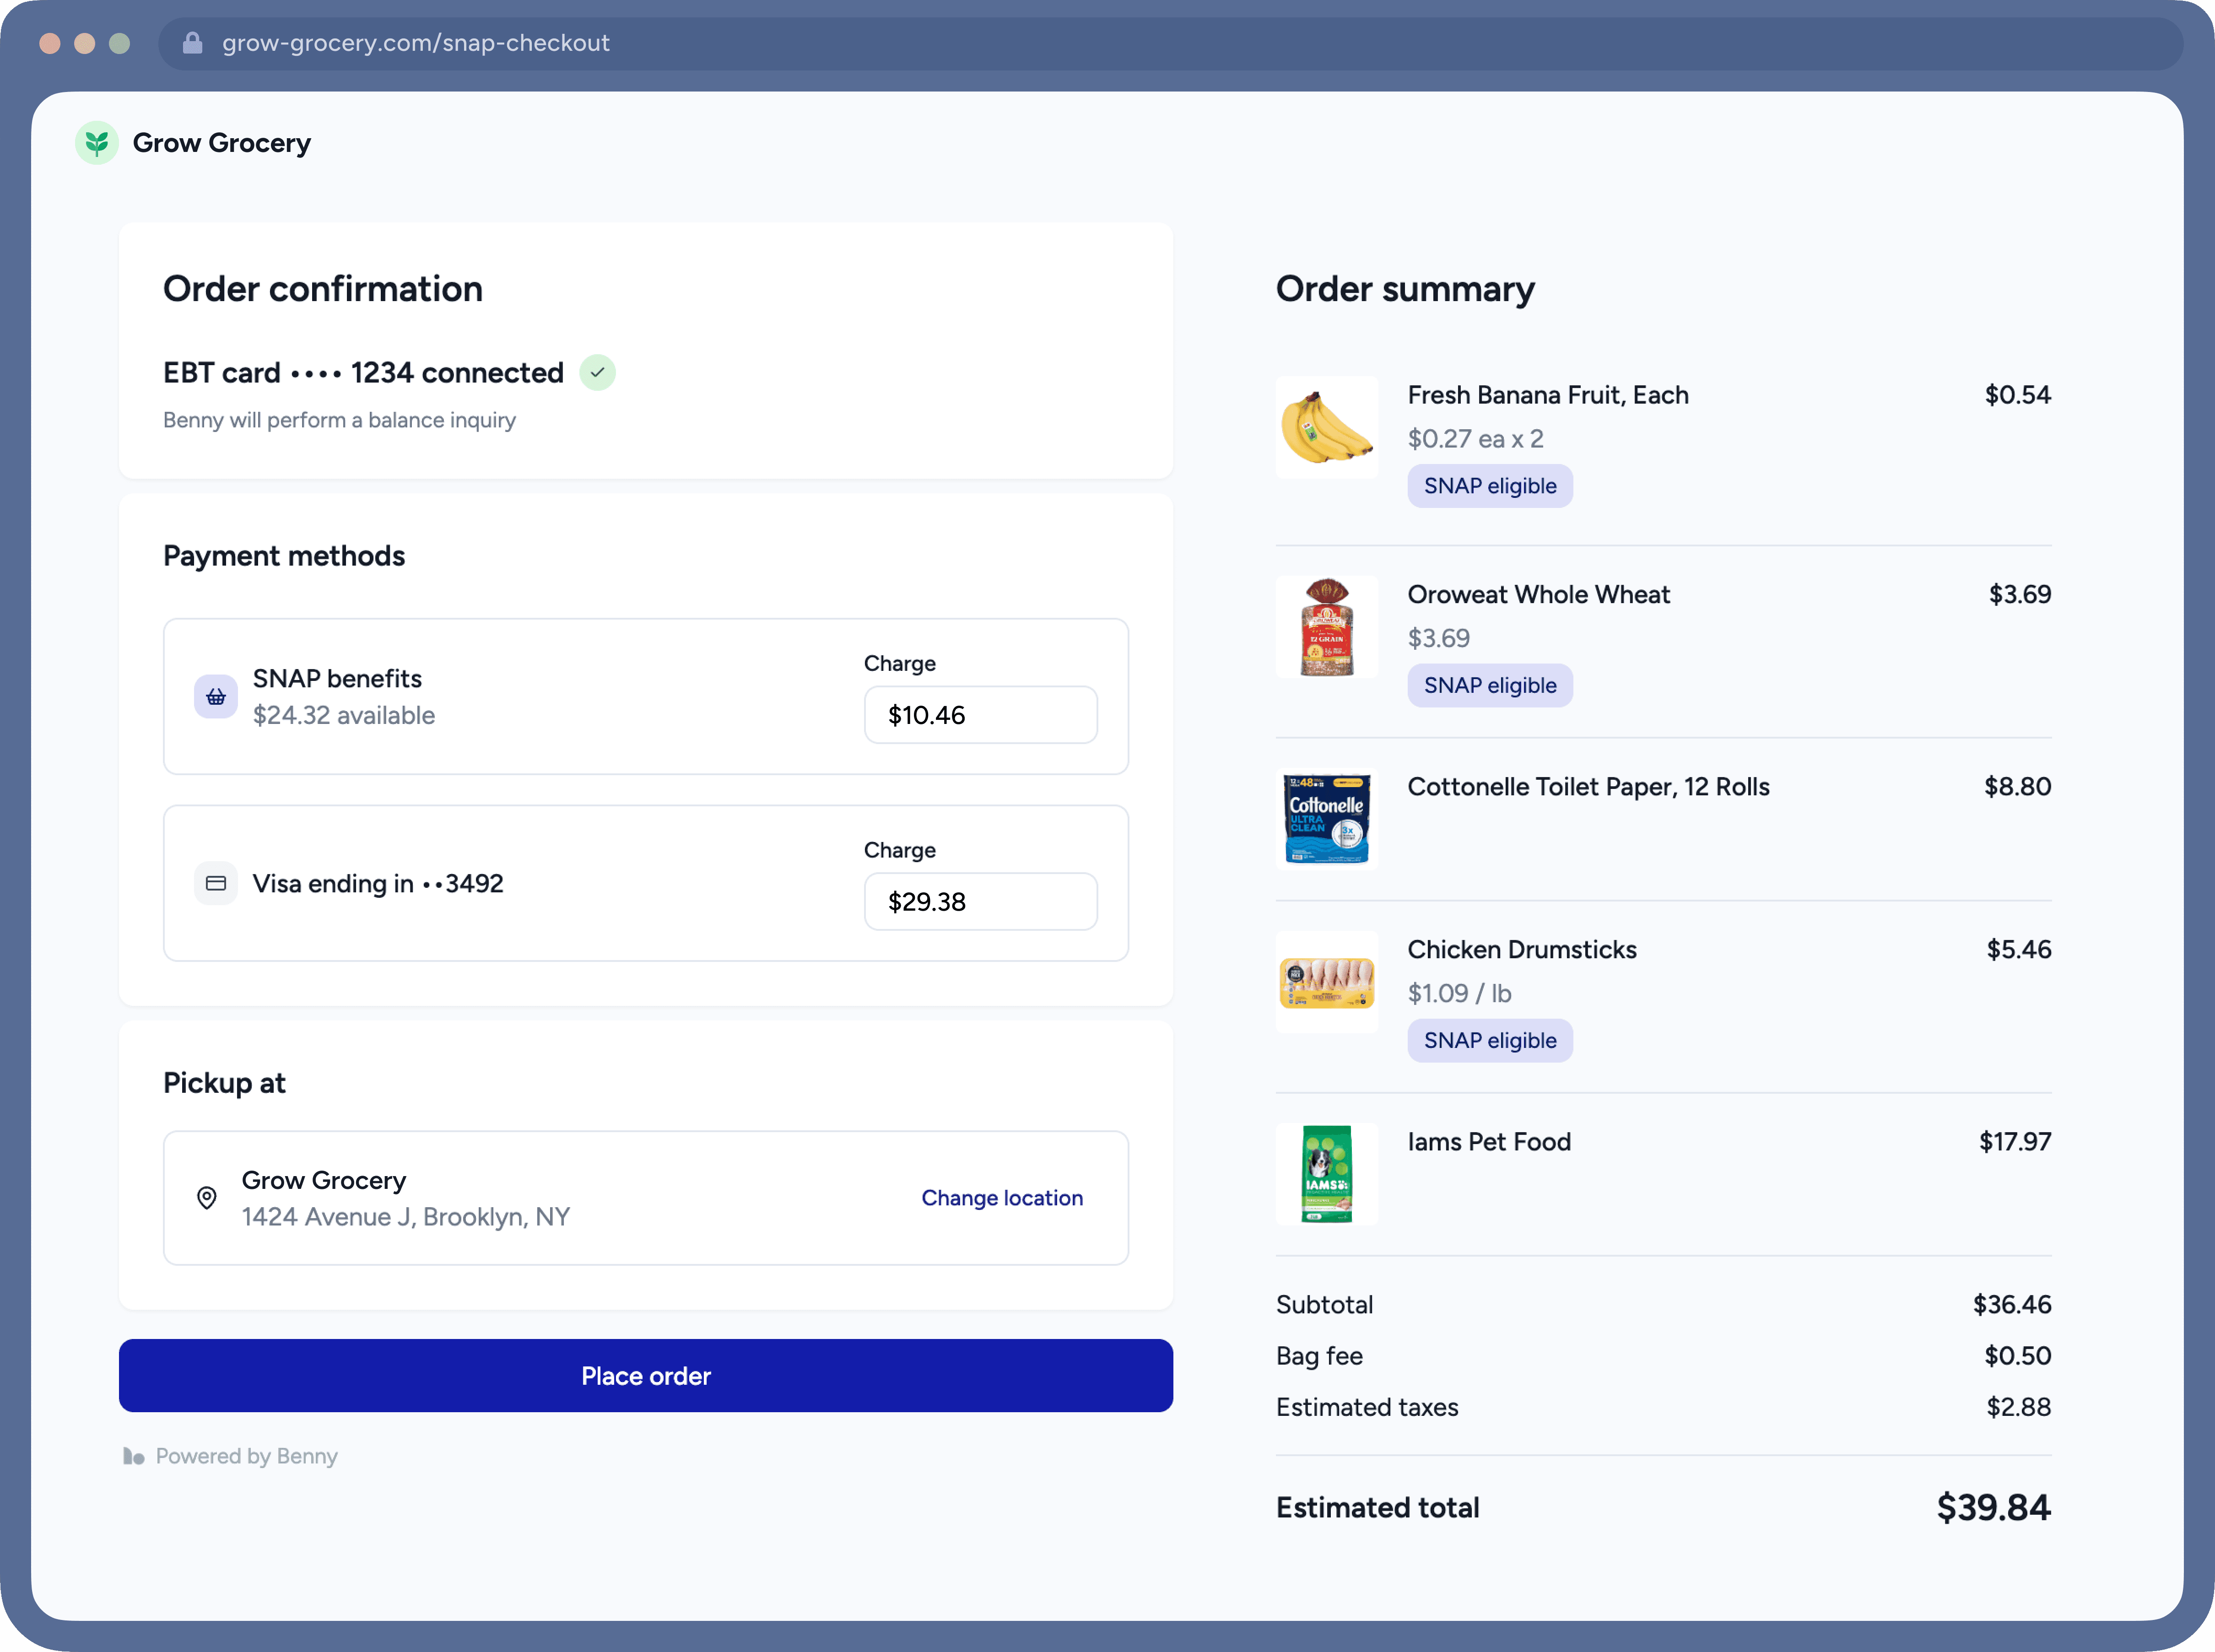
Task: Click the Visa credit card icon
Action: tap(215, 883)
